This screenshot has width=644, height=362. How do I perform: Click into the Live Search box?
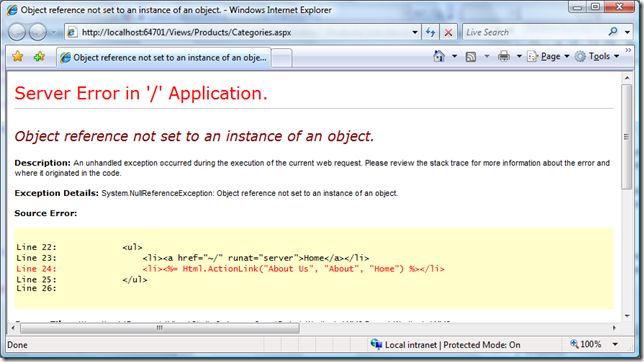point(534,32)
